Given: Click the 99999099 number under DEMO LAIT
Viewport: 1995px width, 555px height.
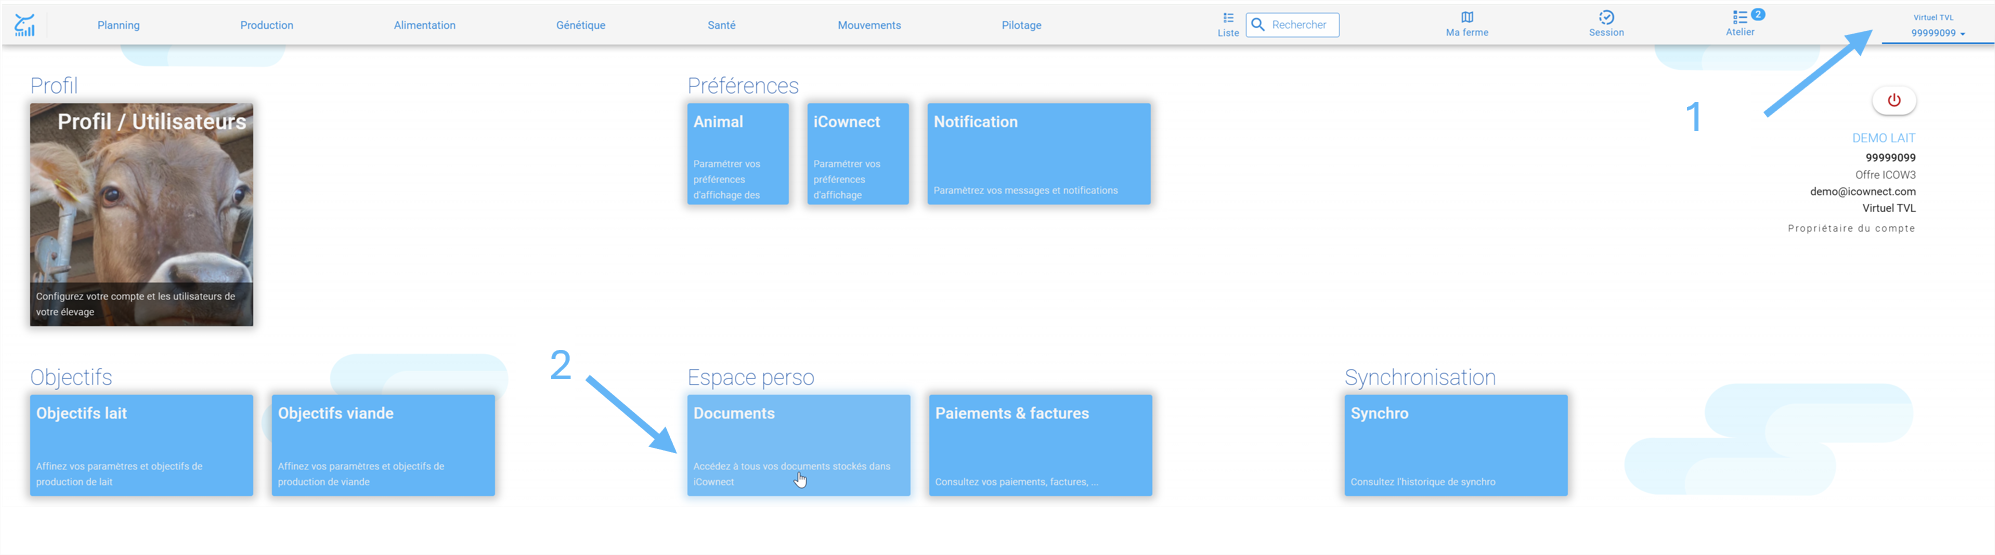Looking at the screenshot, I should click(1891, 158).
